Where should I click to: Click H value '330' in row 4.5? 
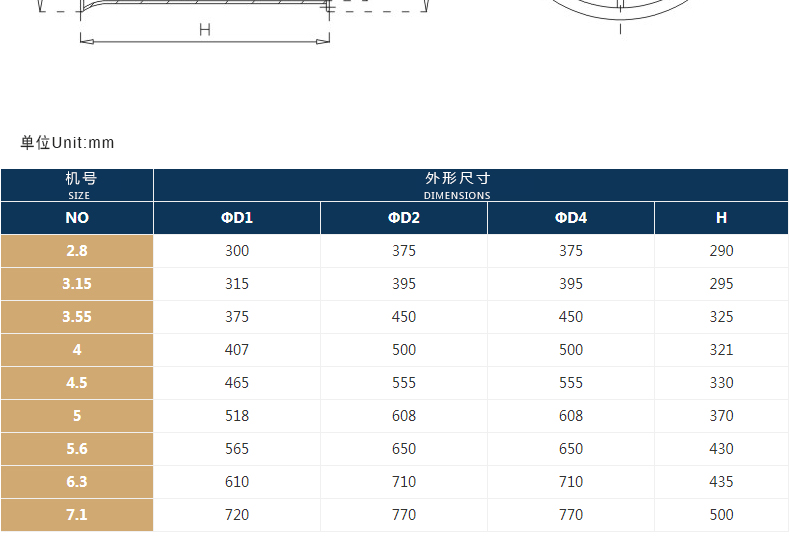(x=721, y=383)
